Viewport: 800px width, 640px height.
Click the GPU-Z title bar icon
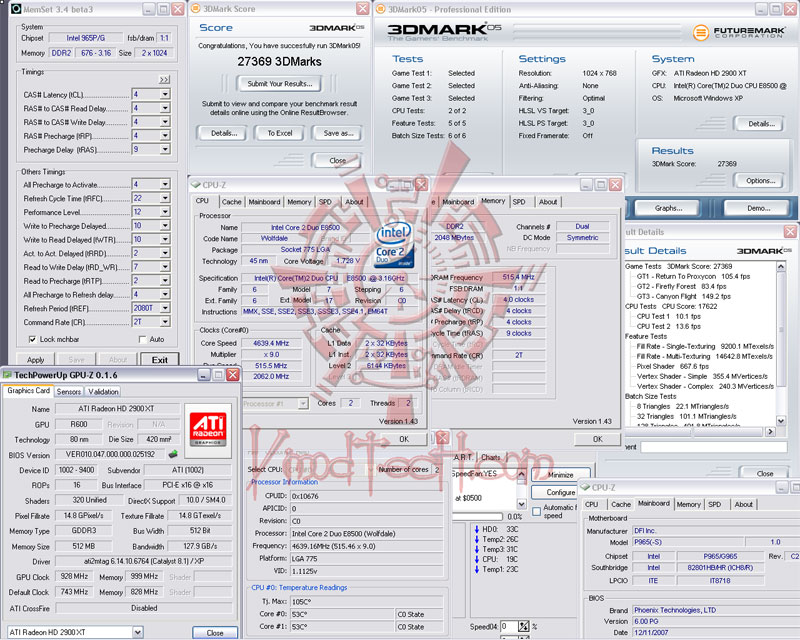(x=7, y=375)
